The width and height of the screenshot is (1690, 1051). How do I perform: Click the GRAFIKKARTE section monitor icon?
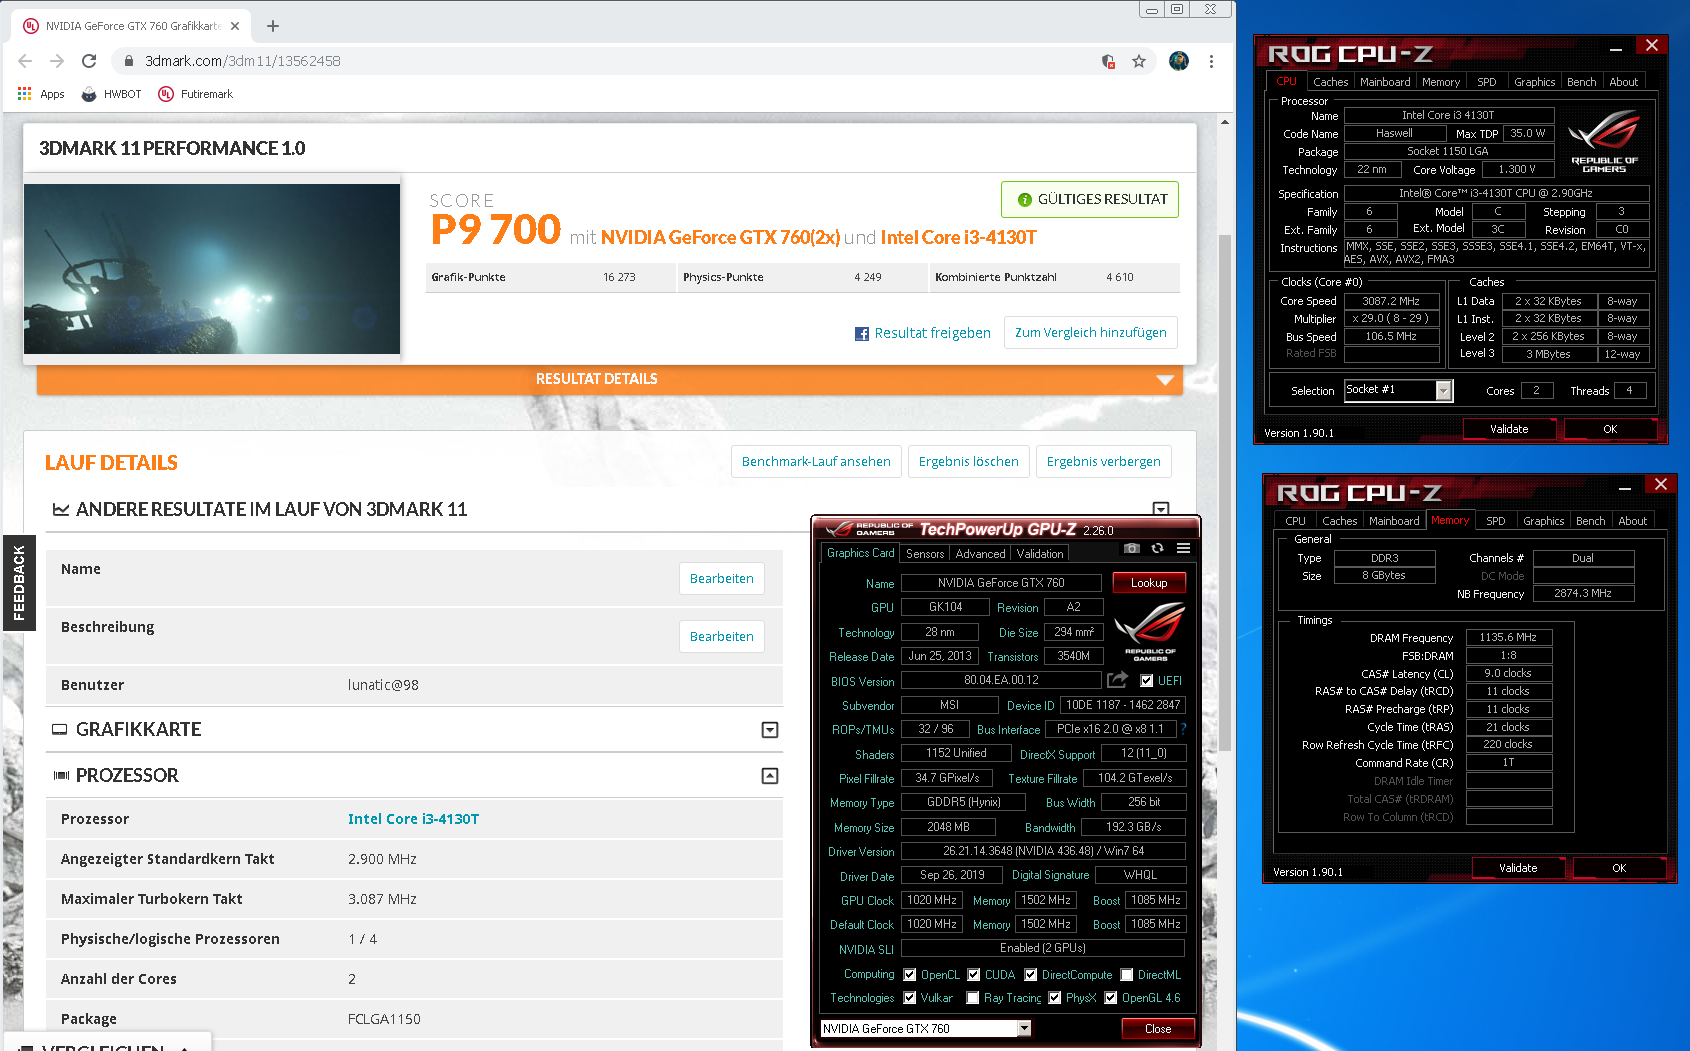point(60,730)
